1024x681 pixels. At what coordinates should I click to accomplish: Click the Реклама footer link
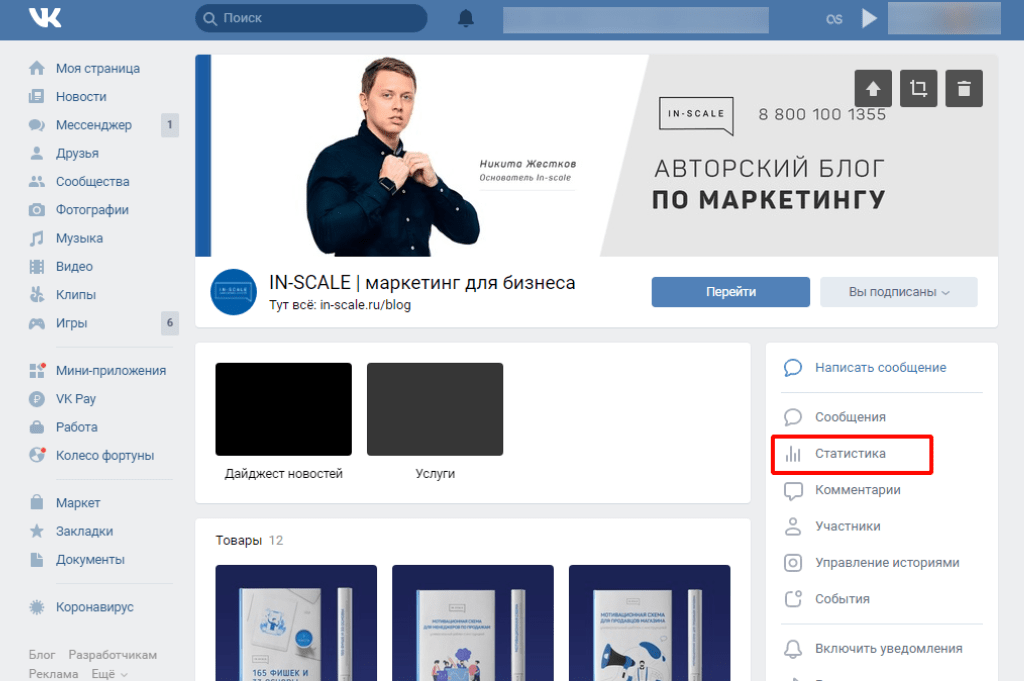(54, 674)
